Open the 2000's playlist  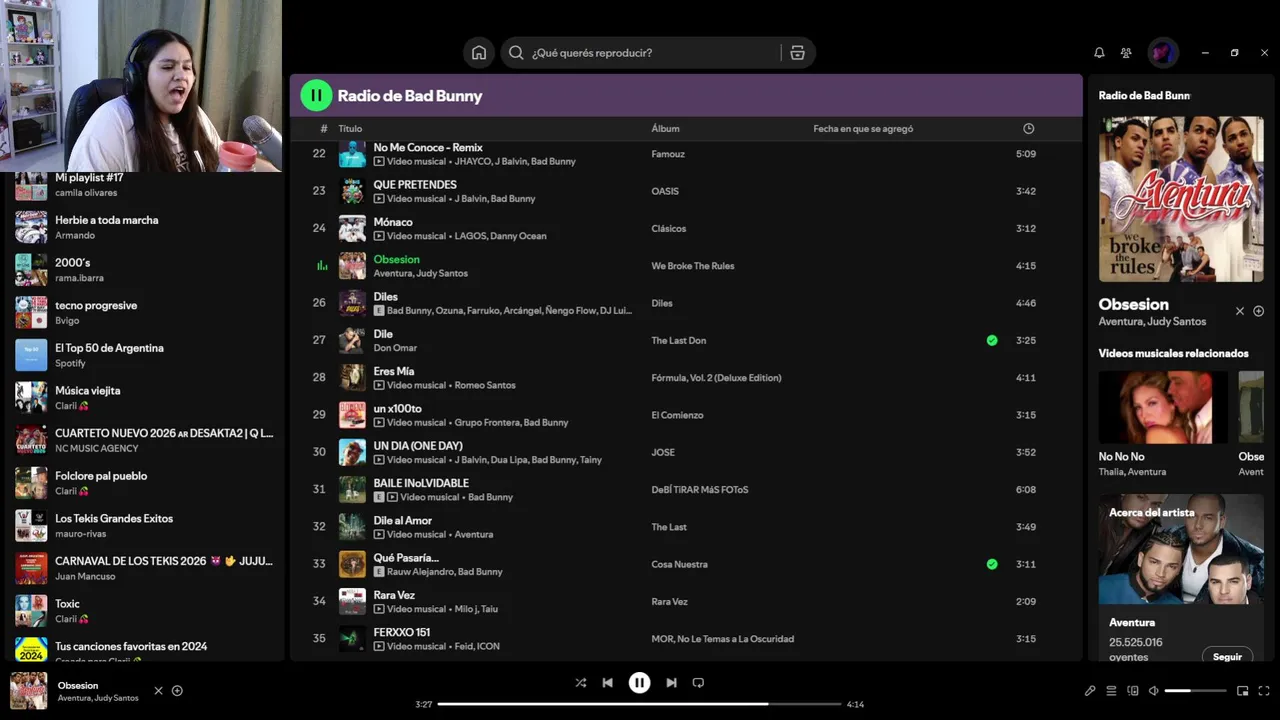145,270
